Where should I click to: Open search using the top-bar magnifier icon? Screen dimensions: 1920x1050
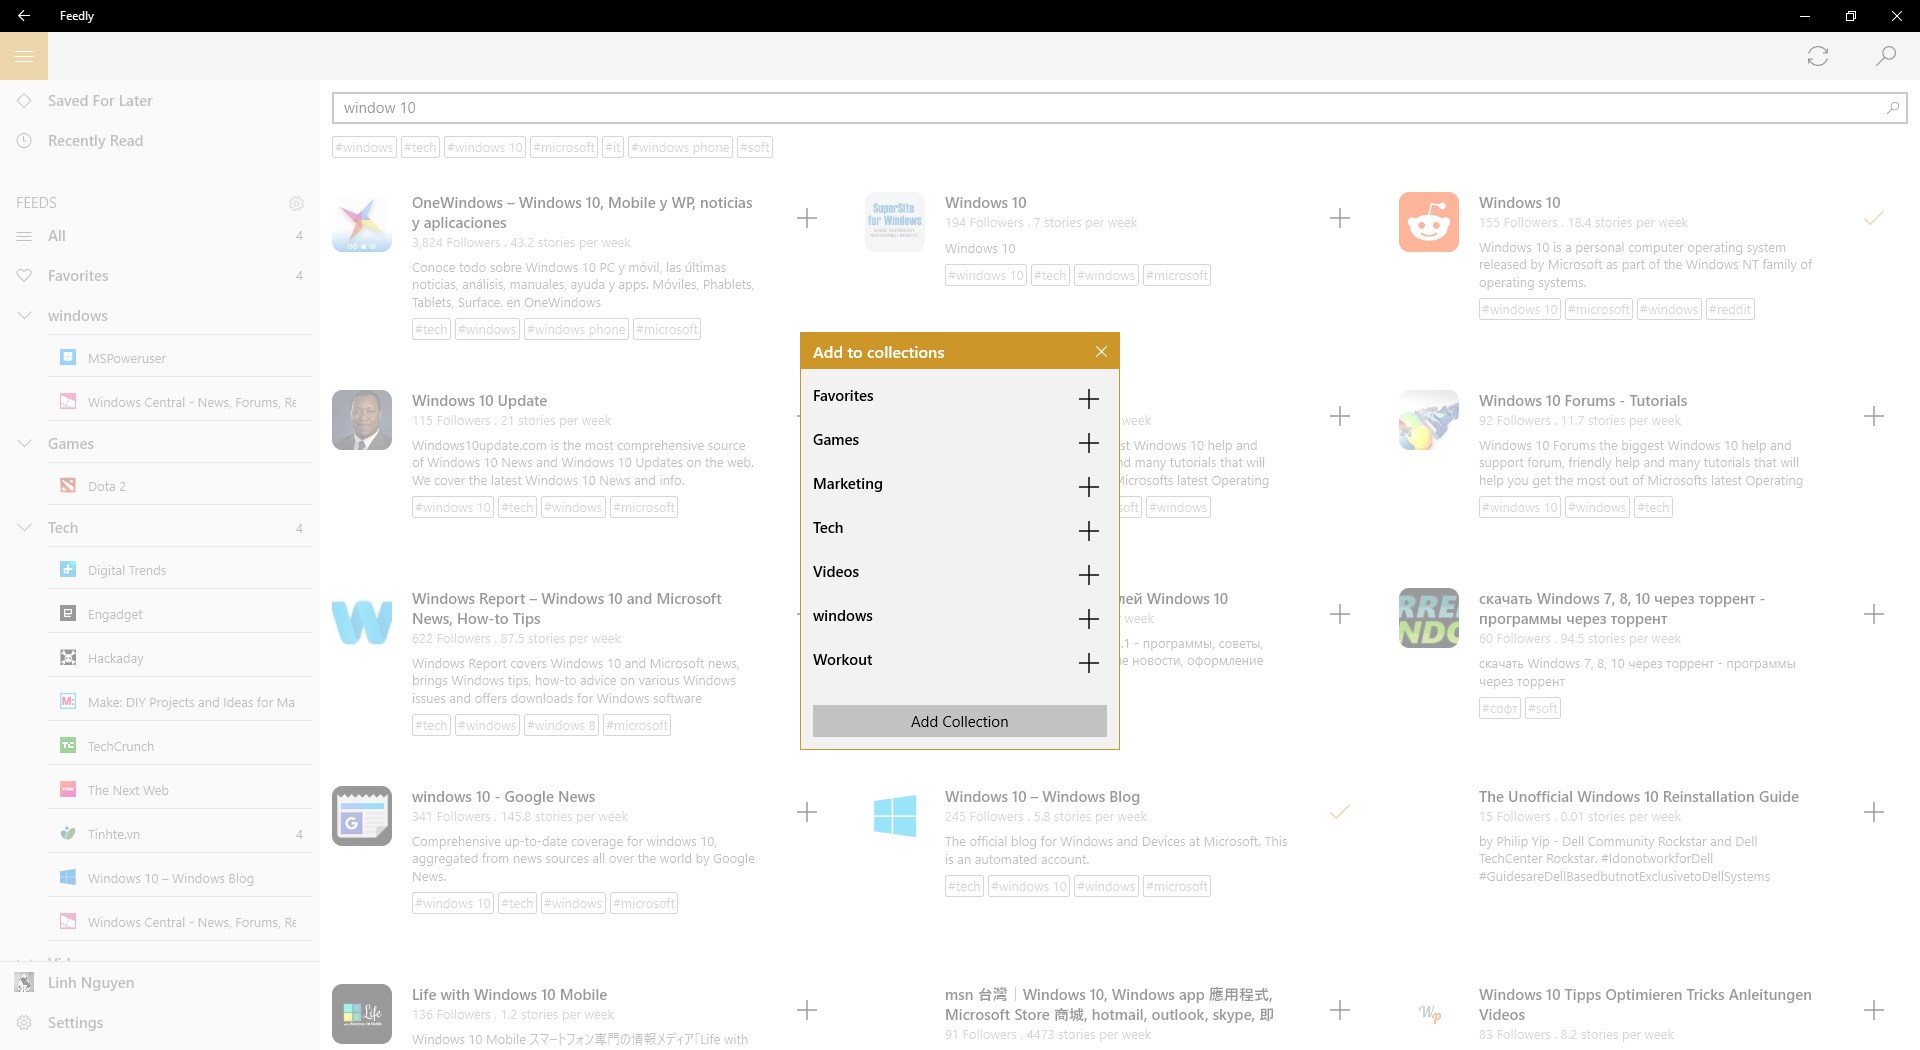(x=1886, y=56)
